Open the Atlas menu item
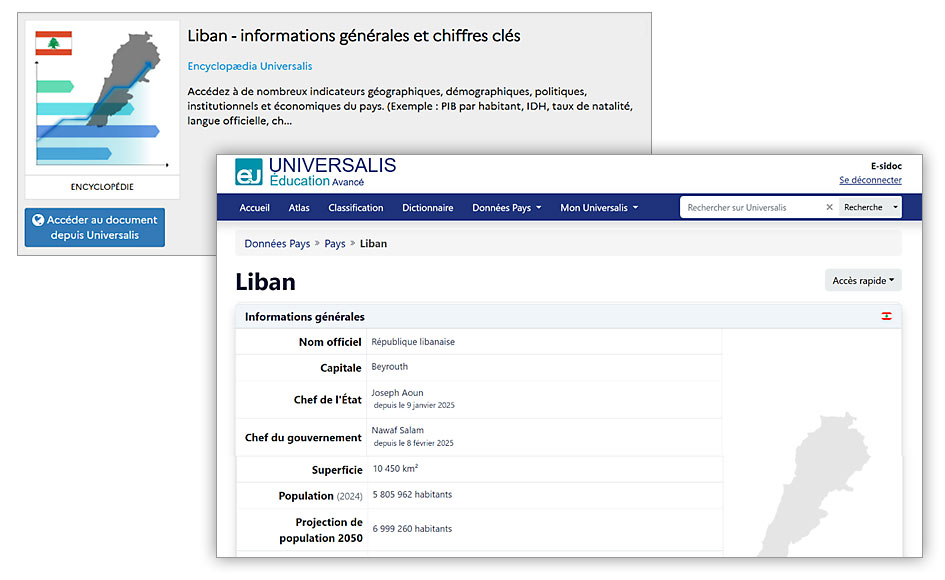 (299, 208)
